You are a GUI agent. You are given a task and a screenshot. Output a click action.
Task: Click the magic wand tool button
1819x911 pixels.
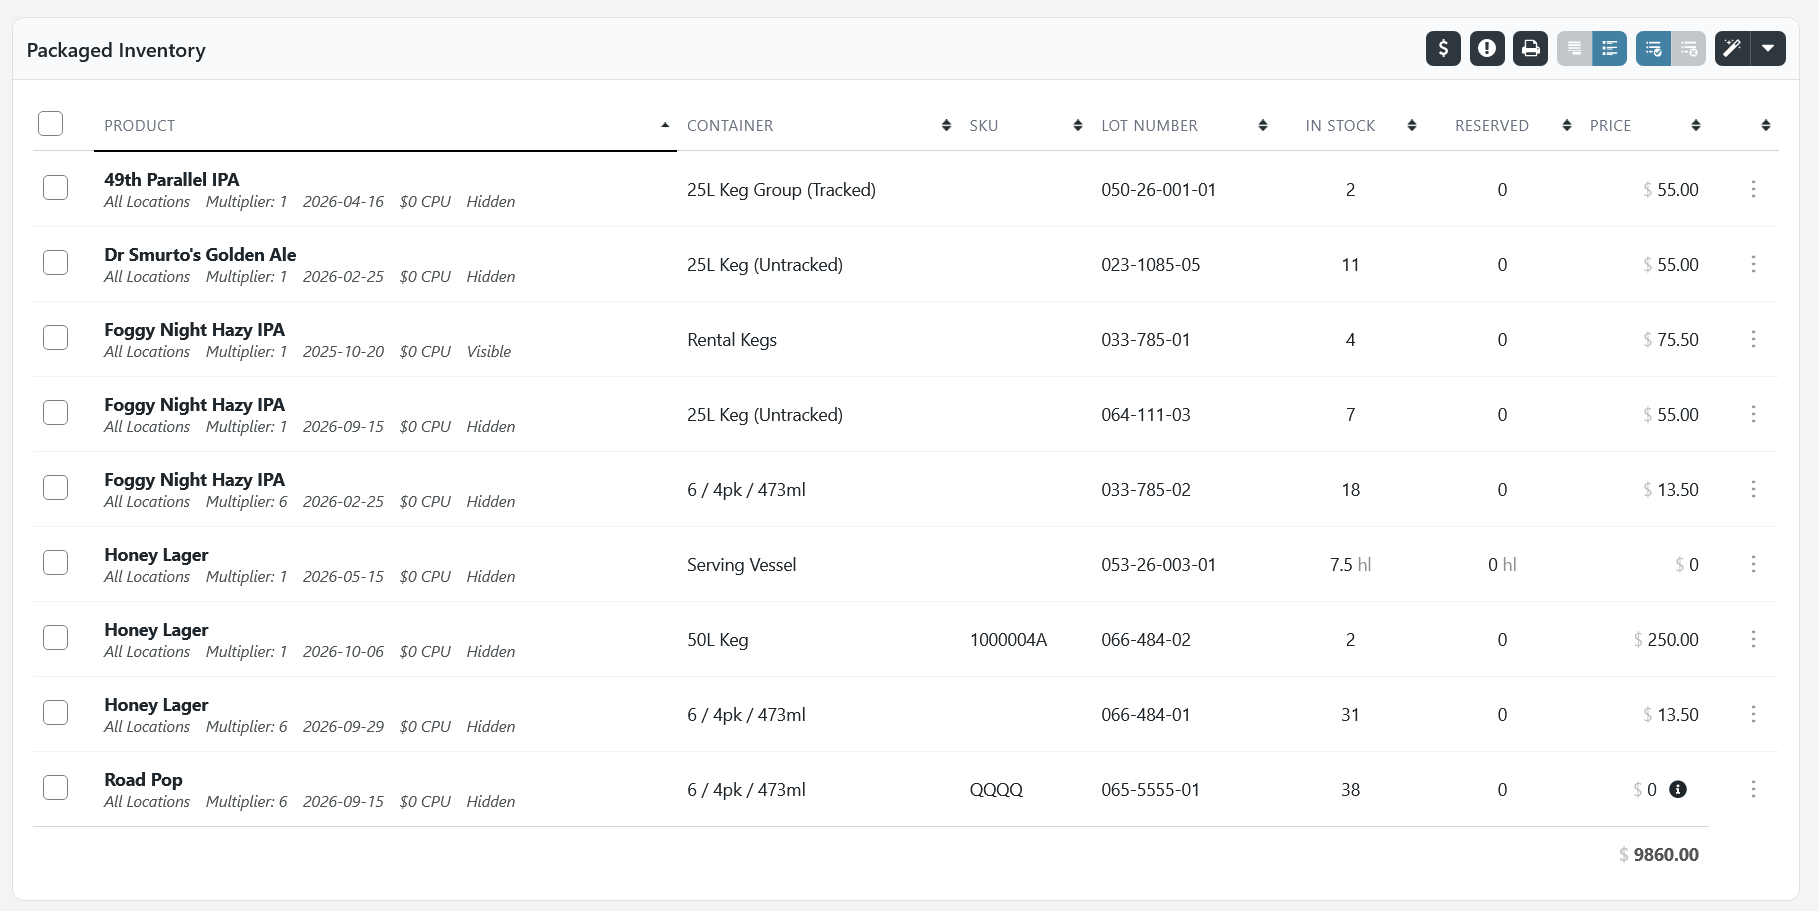tap(1732, 48)
